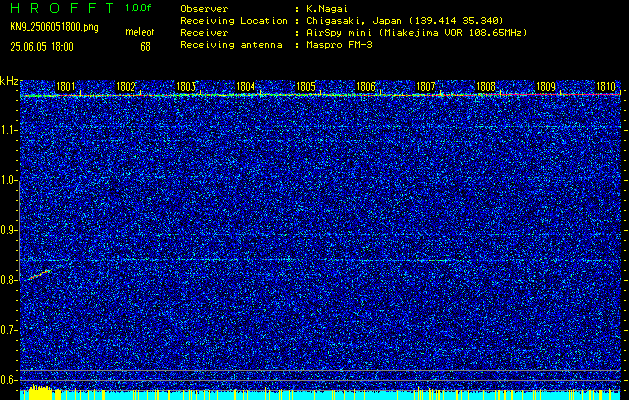Screen dimensions: 629x400
Task: Click the 1803 time marker
Action: pyautogui.click(x=186, y=87)
